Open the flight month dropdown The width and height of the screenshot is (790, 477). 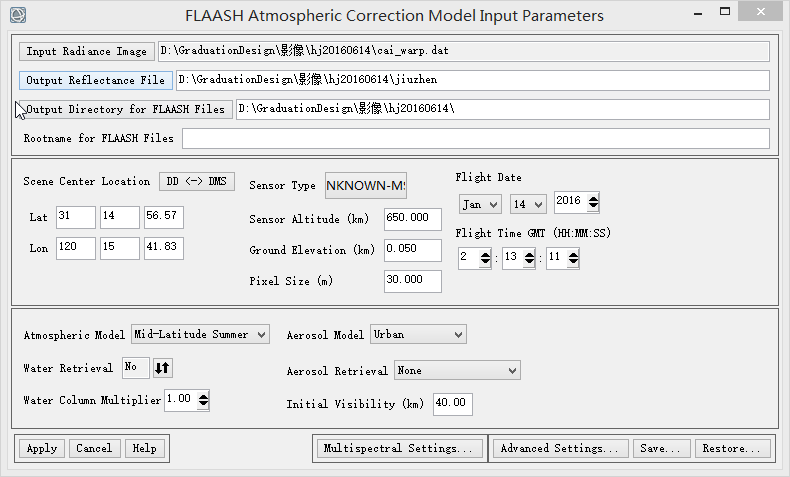pos(480,203)
